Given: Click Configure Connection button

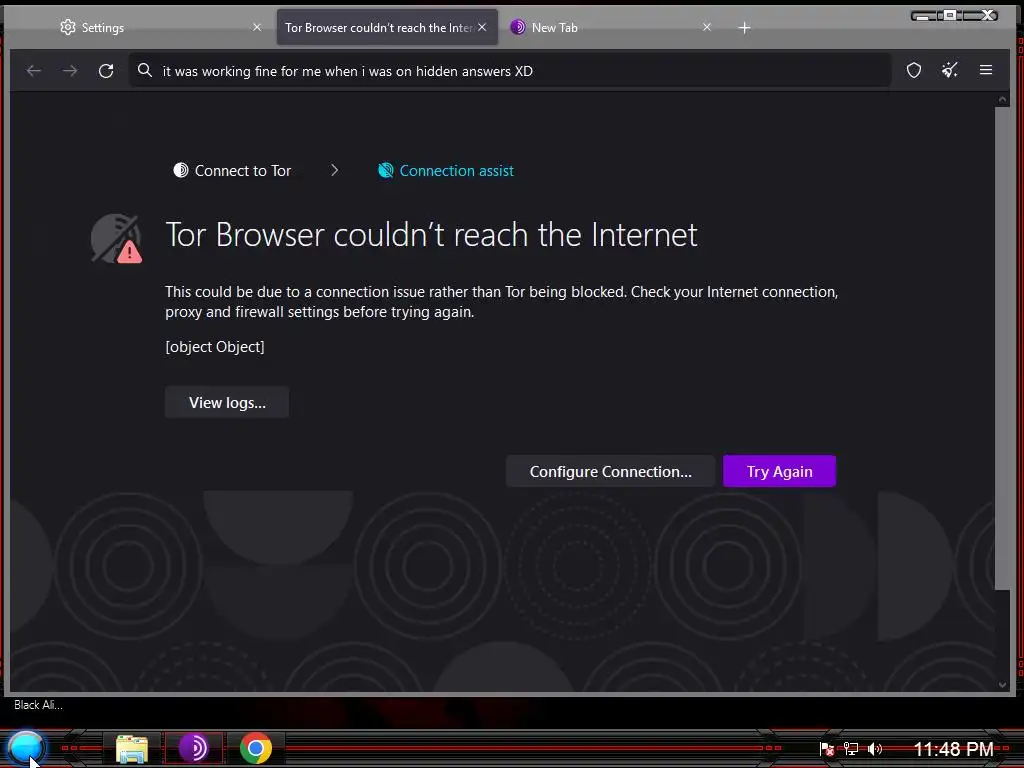Looking at the screenshot, I should pyautogui.click(x=611, y=472).
